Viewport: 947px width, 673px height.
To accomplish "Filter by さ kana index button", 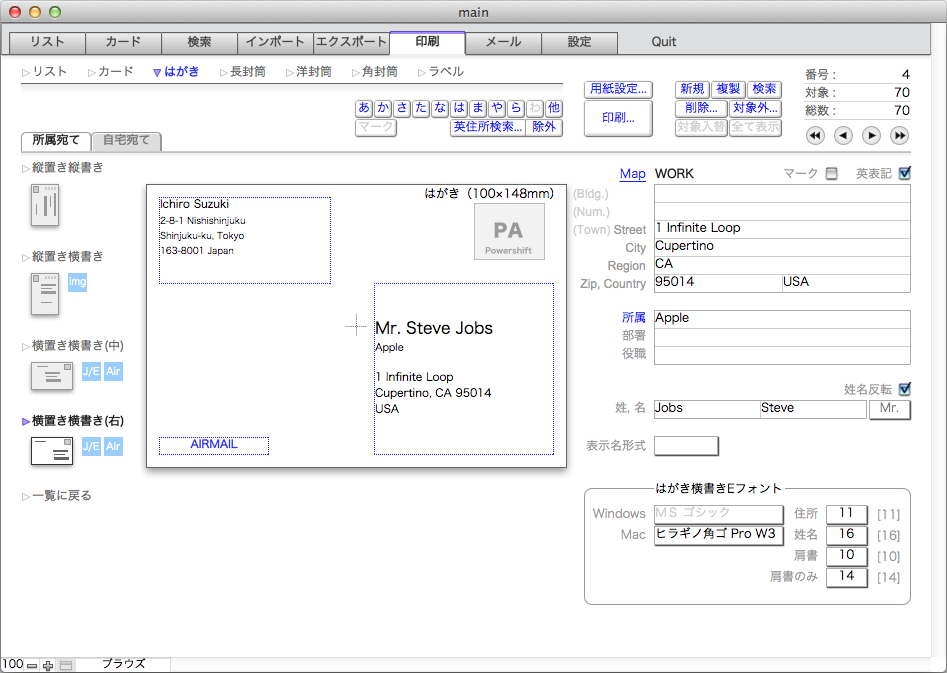I will click(402, 108).
